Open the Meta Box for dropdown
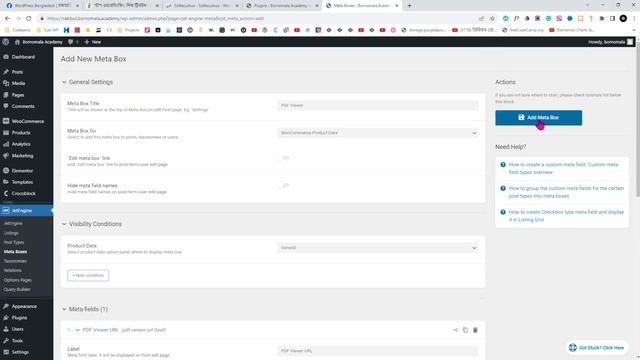This screenshot has height=360, width=640. [x=378, y=133]
